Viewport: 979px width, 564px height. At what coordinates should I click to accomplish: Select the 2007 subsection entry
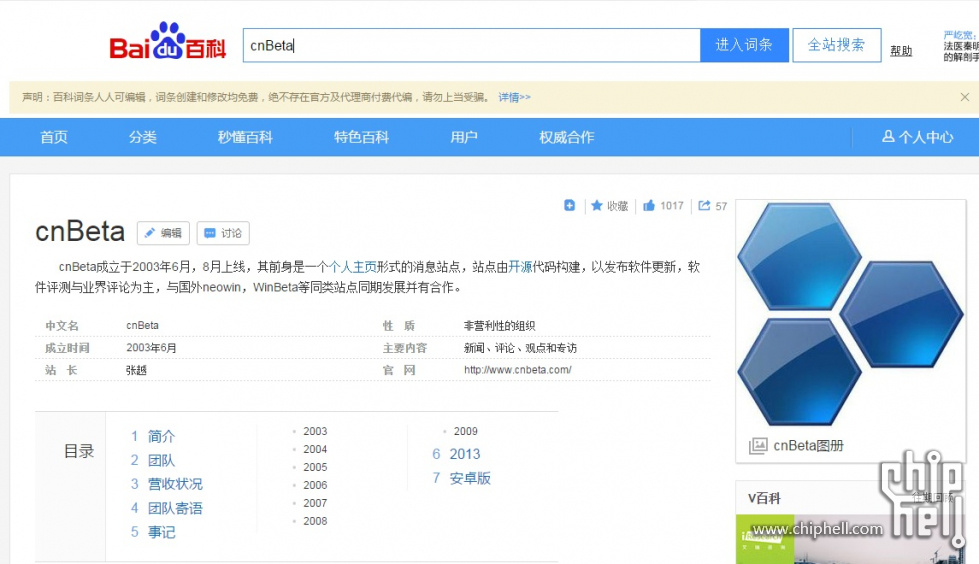click(315, 503)
